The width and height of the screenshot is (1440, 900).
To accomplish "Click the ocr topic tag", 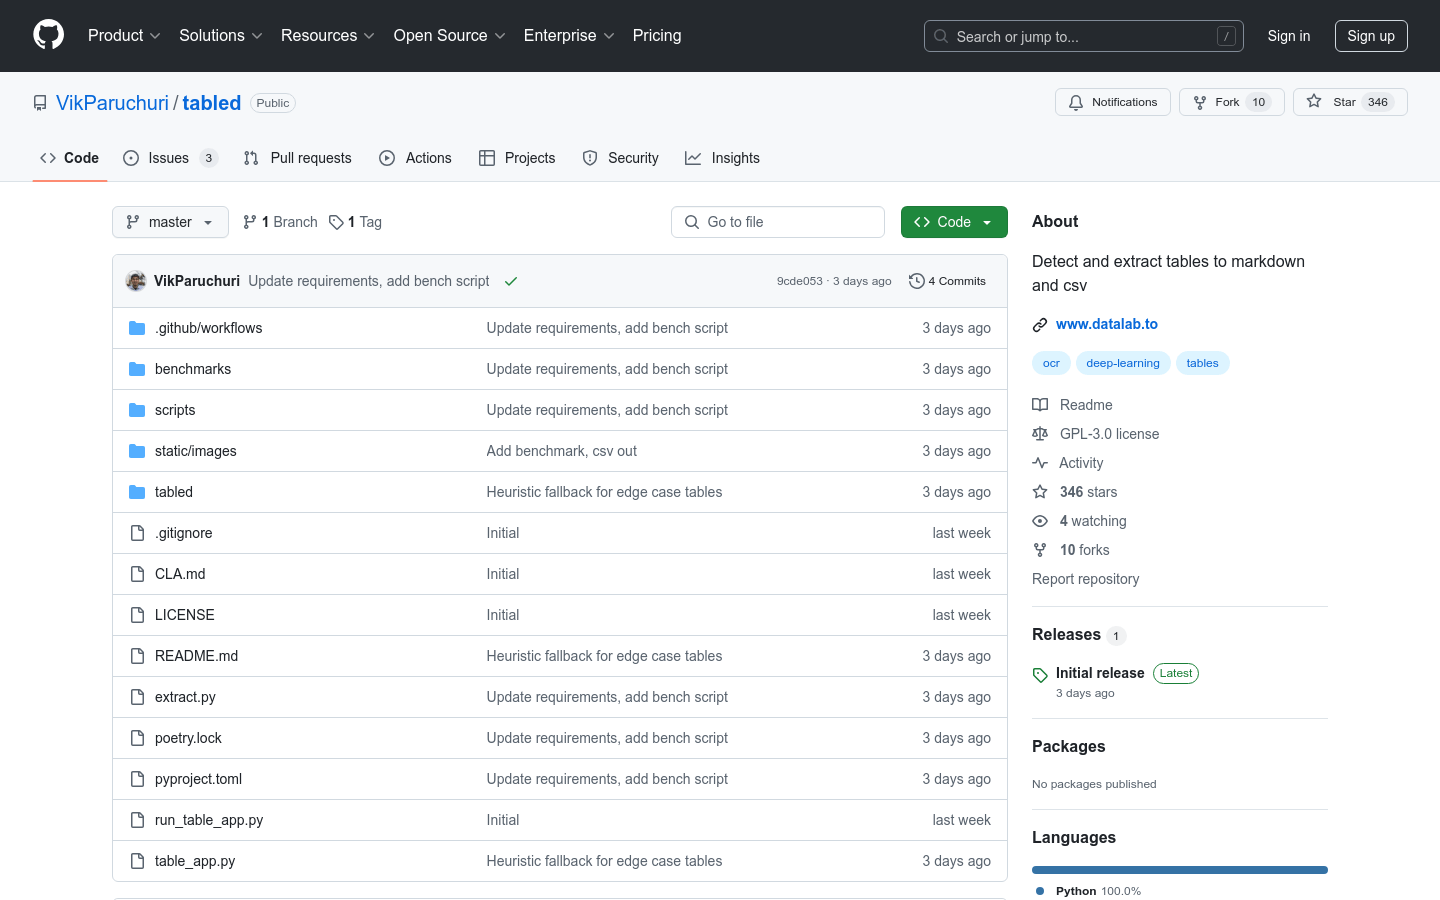I will 1051,363.
